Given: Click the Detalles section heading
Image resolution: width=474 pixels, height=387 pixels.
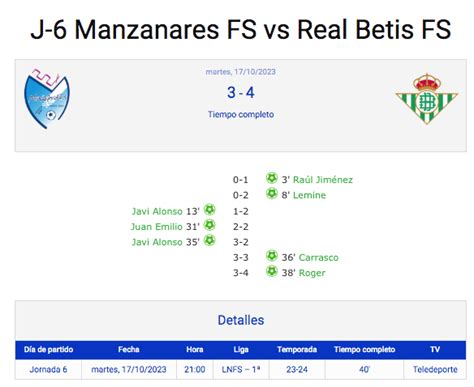Looking at the screenshot, I should click(x=241, y=320).
